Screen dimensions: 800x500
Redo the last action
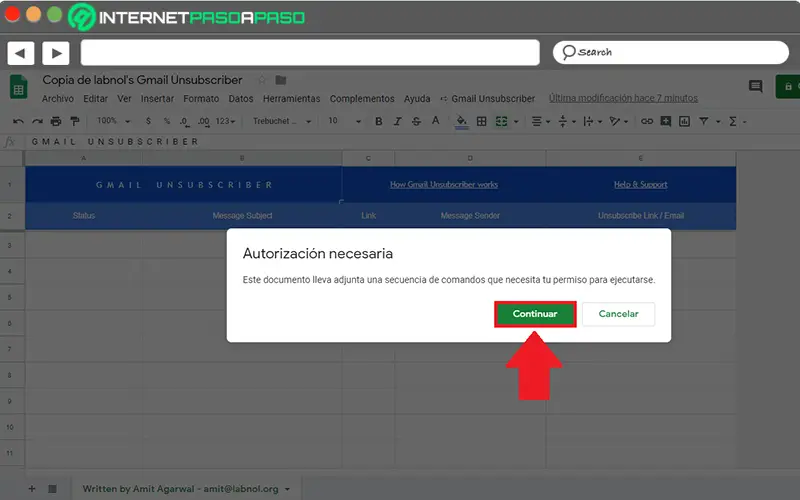[37, 121]
